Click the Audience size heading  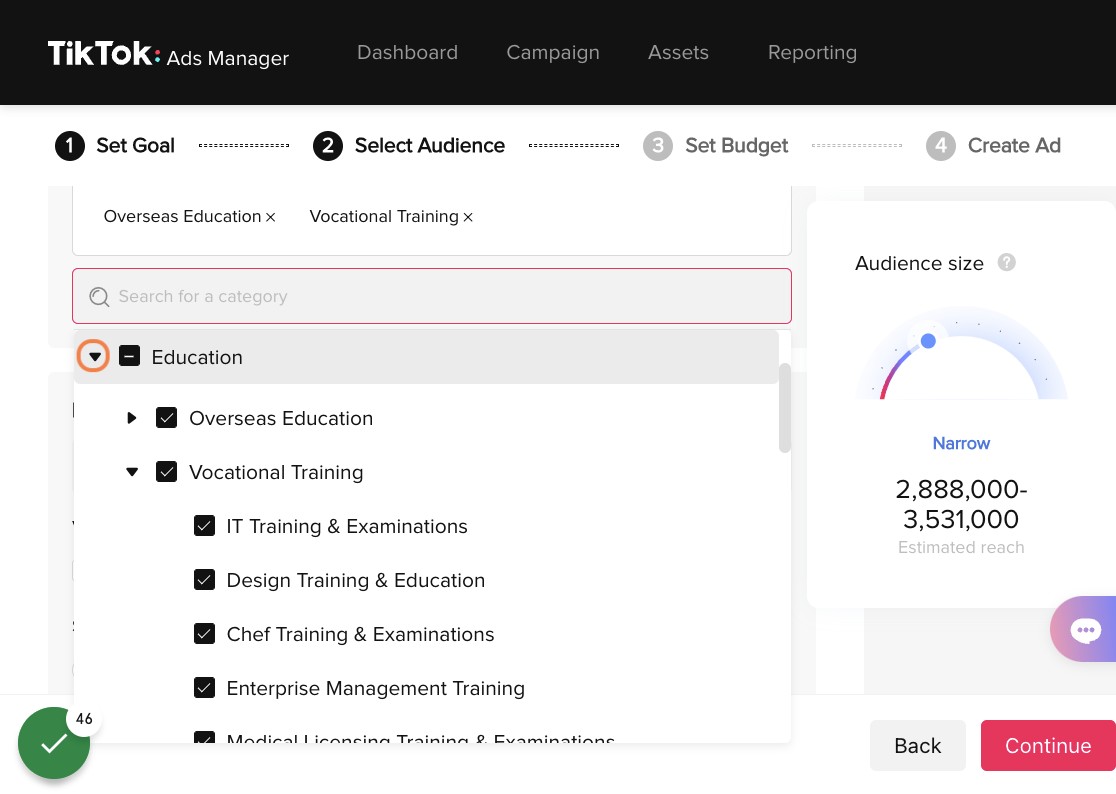pos(919,263)
